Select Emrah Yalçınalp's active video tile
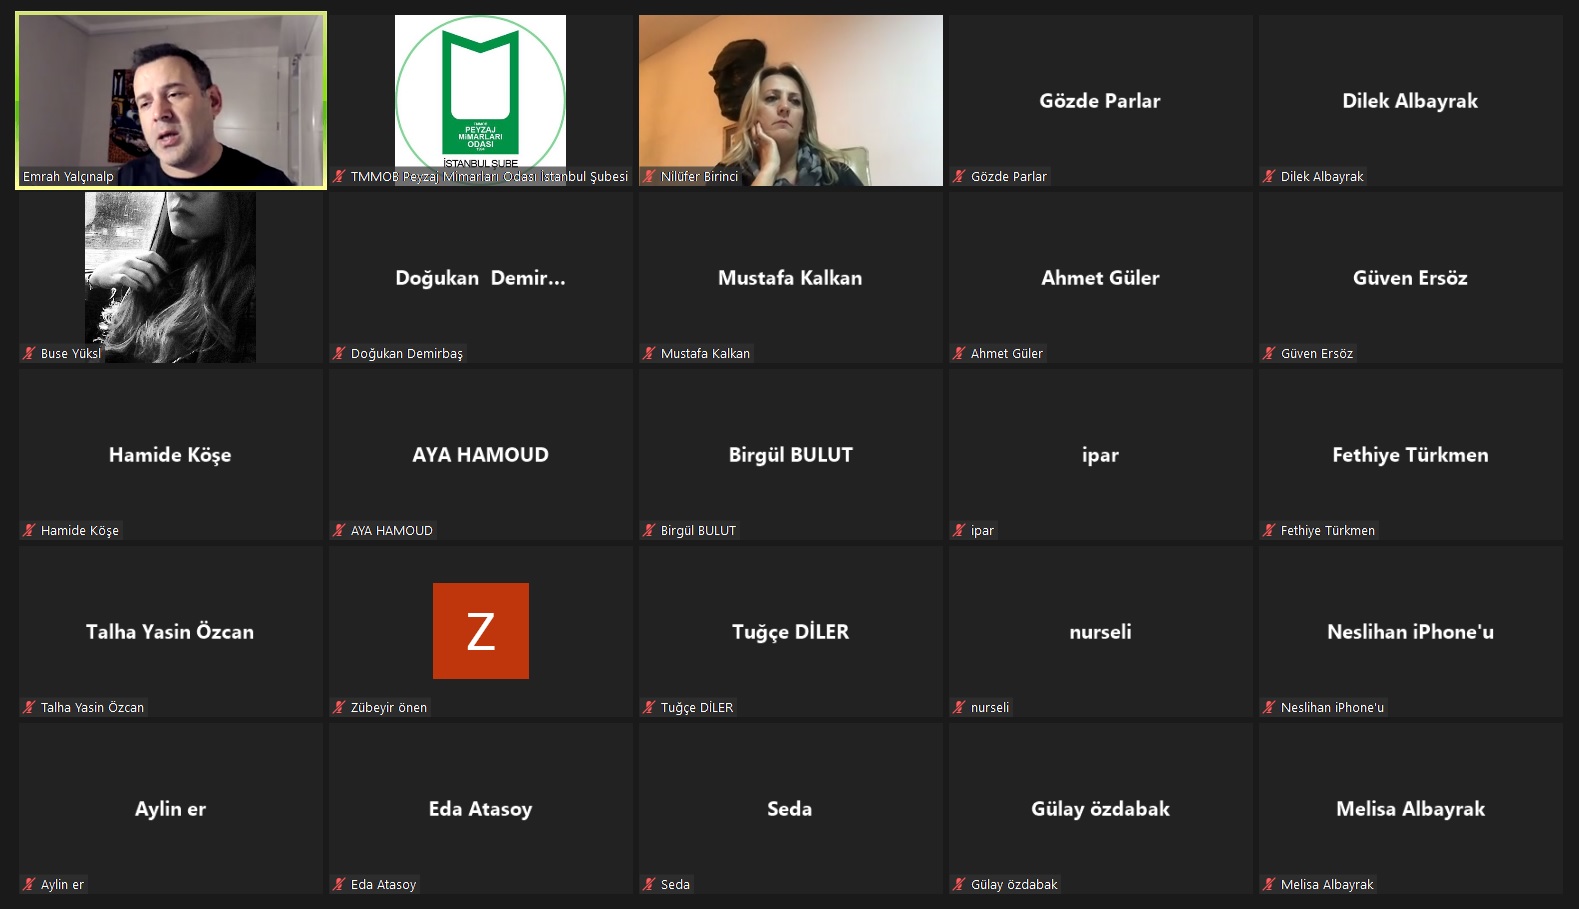The image size is (1579, 909). [x=171, y=100]
